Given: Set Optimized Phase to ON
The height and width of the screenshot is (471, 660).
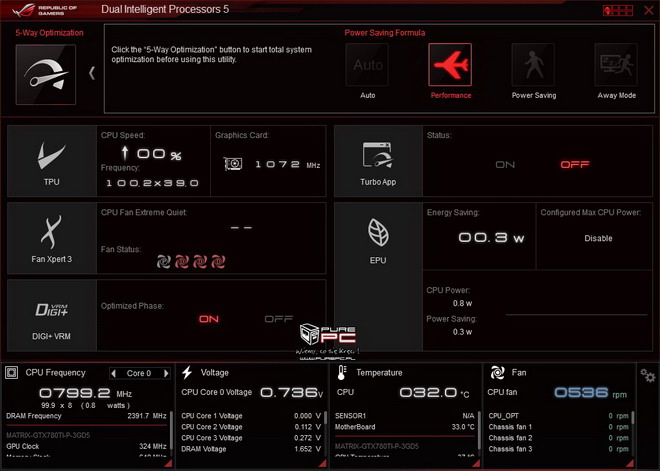Looking at the screenshot, I should 209,319.
